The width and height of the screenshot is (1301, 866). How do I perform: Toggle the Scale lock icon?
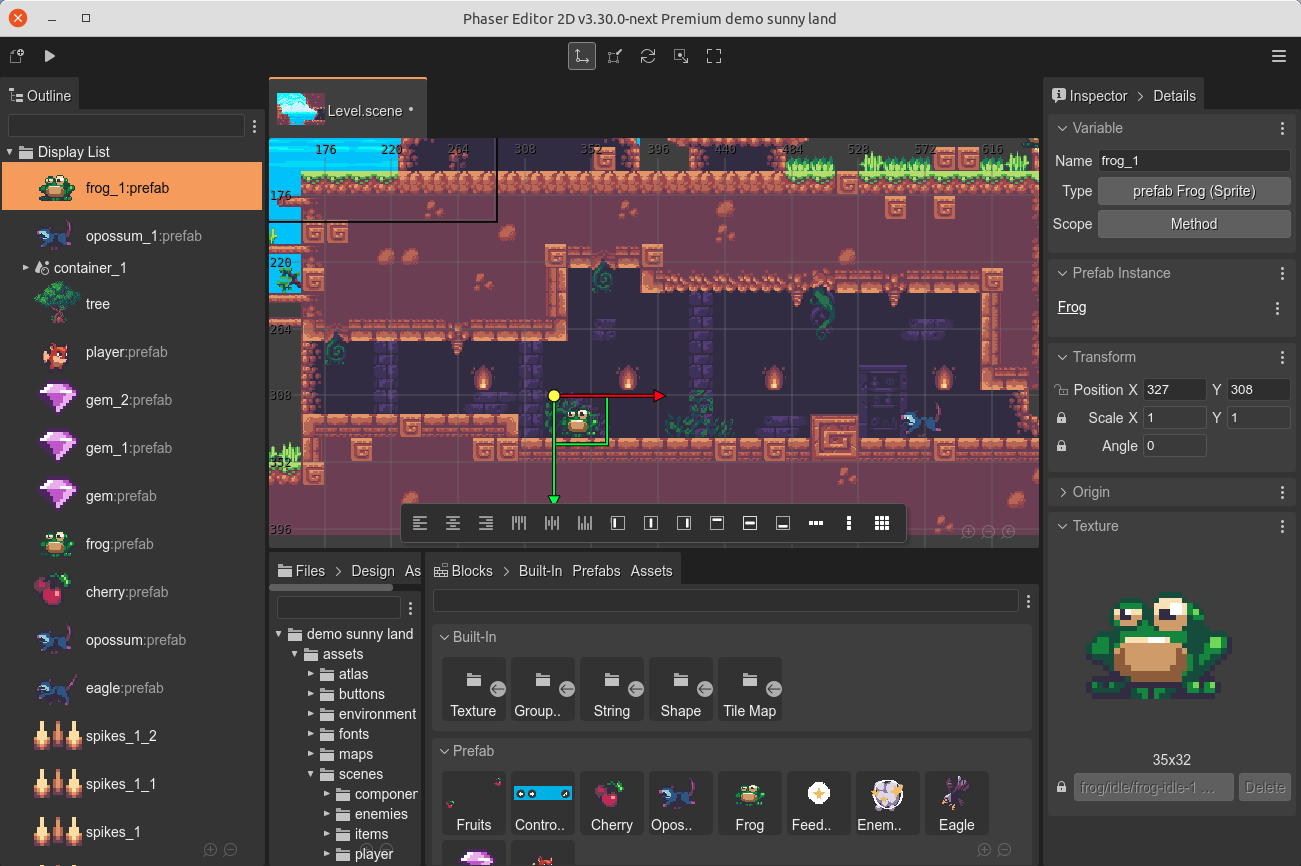(1061, 418)
